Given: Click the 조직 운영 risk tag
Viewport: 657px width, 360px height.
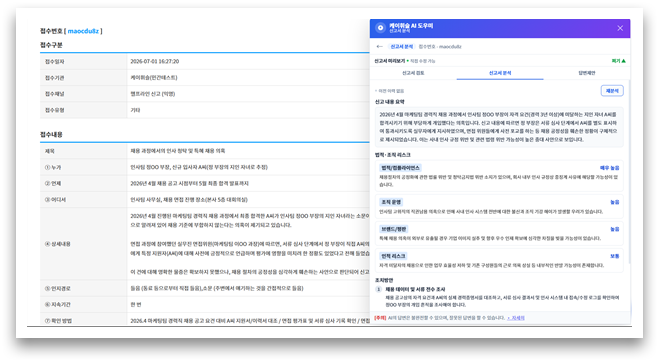Looking at the screenshot, I should 391,202.
